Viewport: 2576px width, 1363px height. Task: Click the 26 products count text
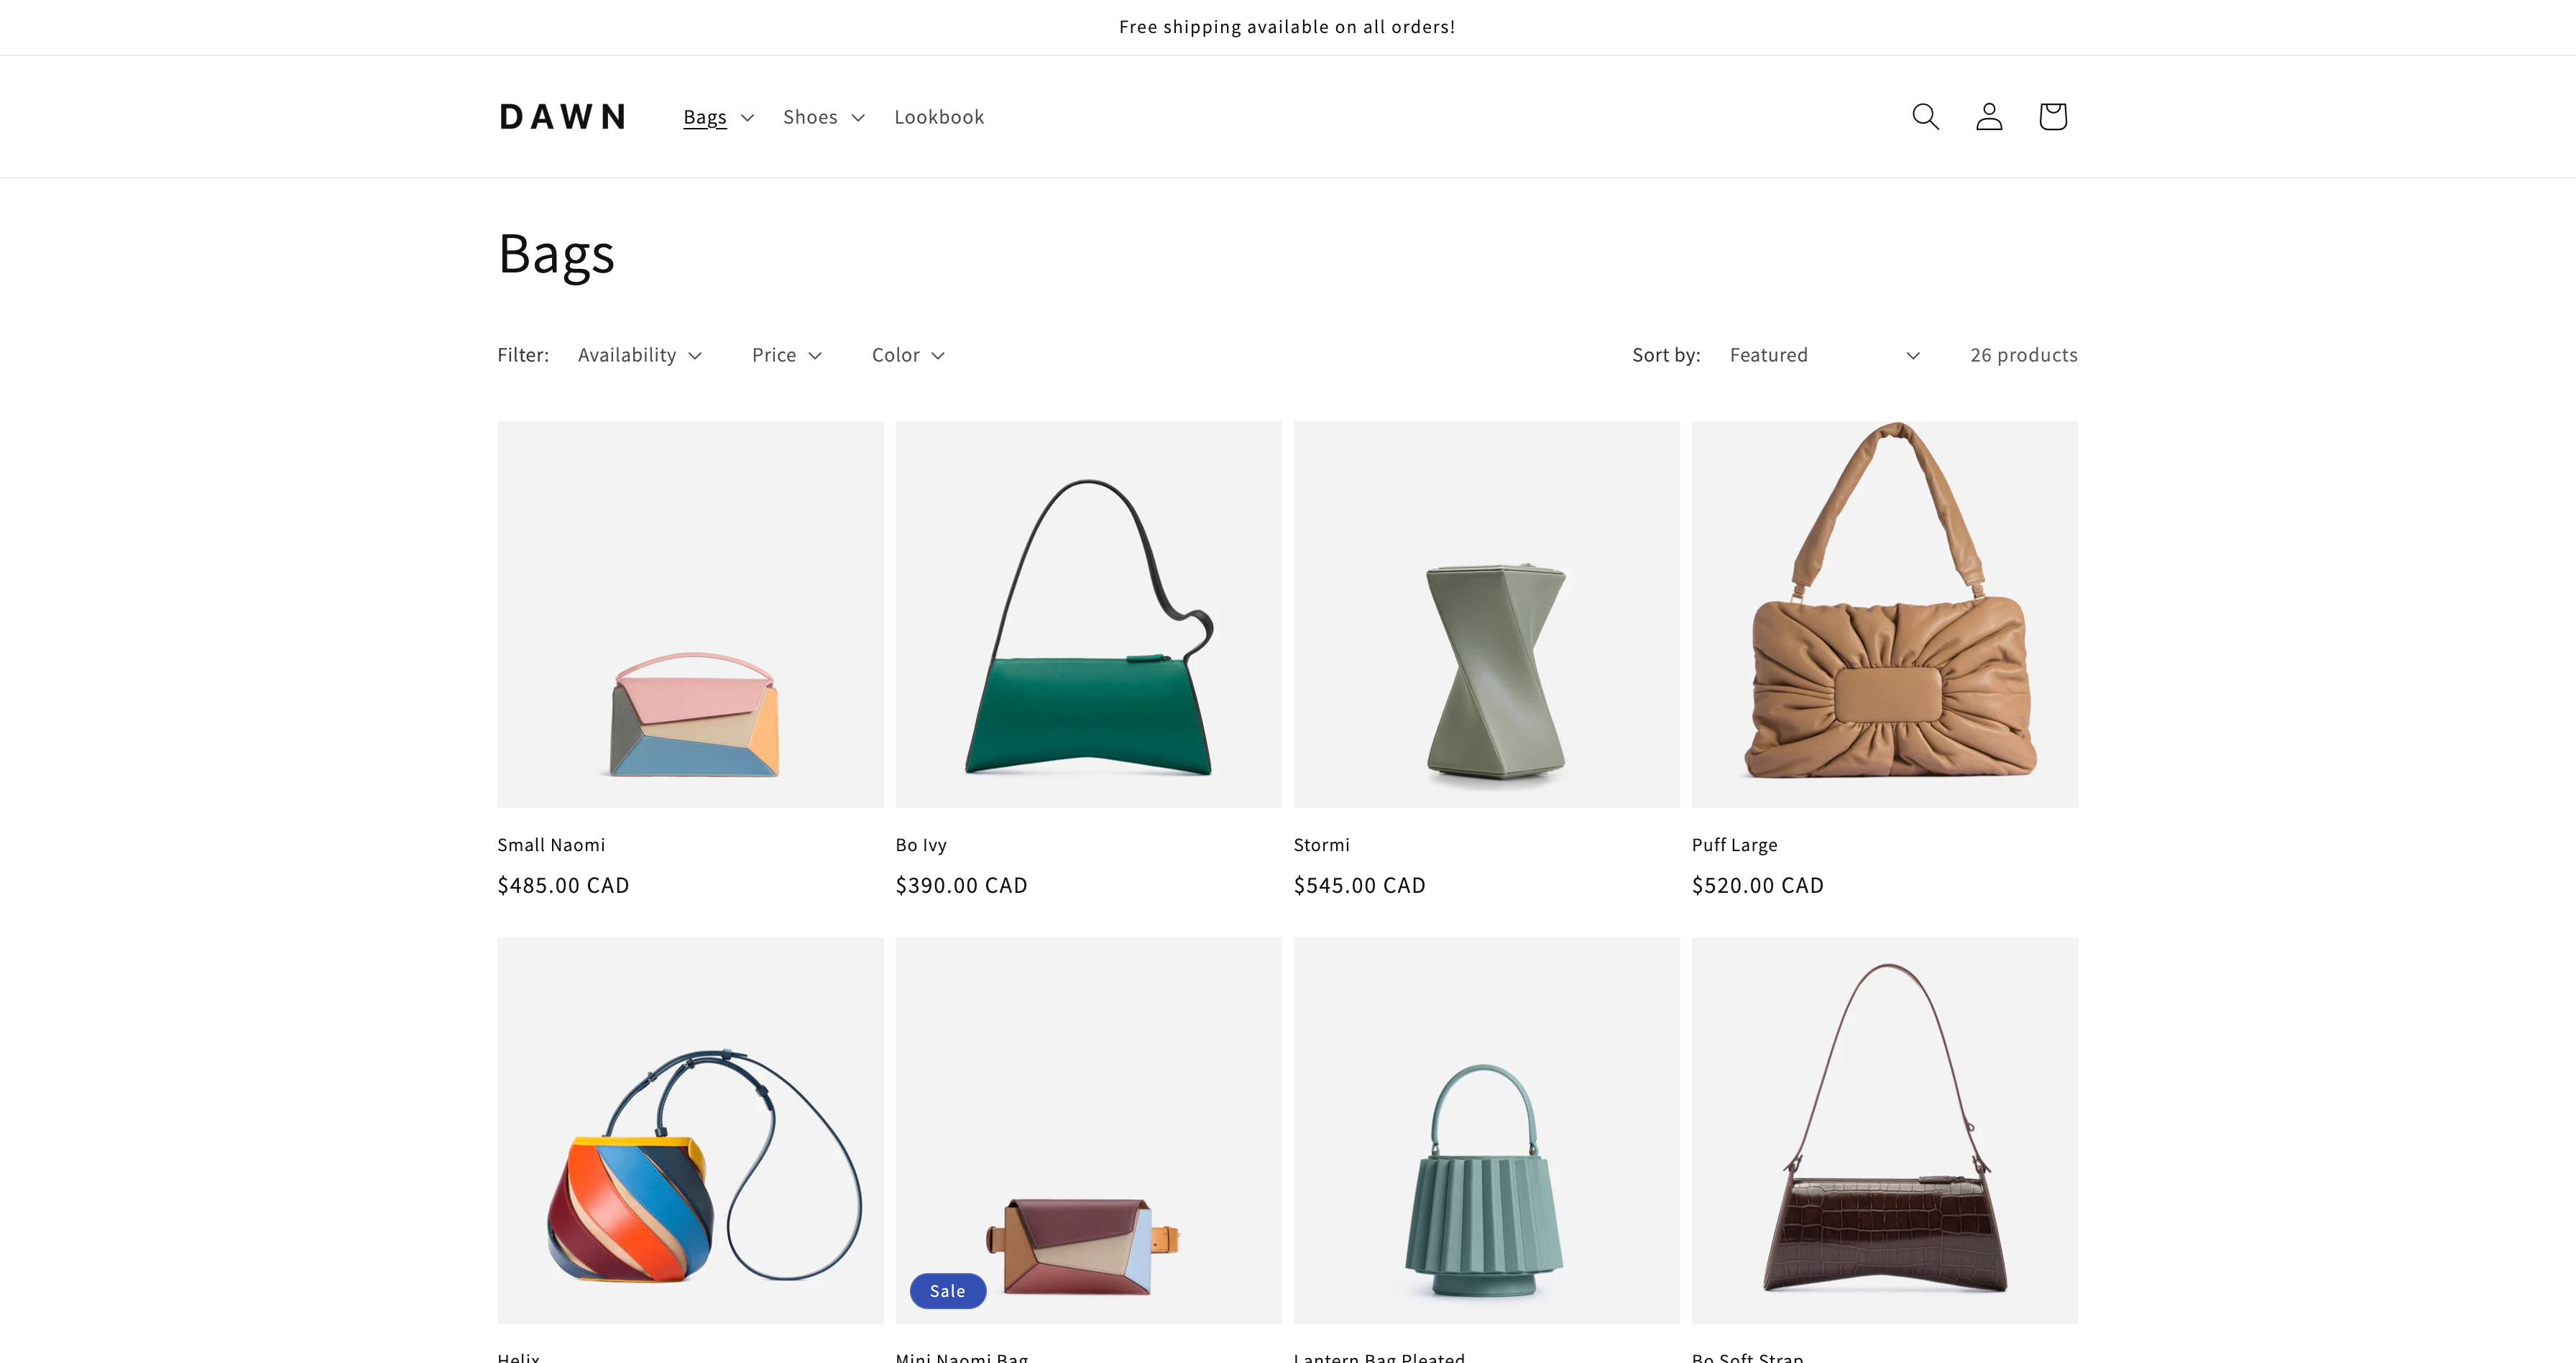click(2023, 355)
